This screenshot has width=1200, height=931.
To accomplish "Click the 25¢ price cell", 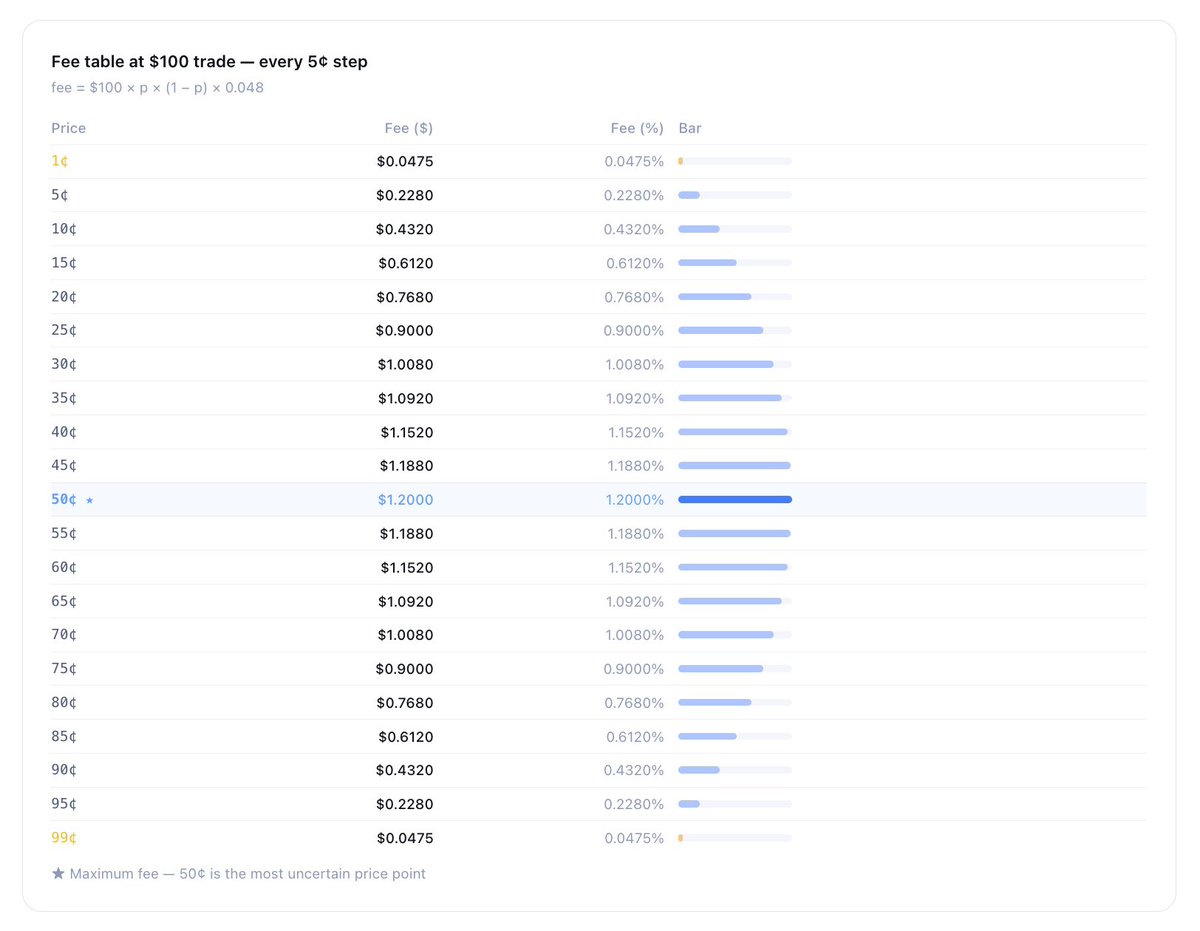I will [x=64, y=330].
